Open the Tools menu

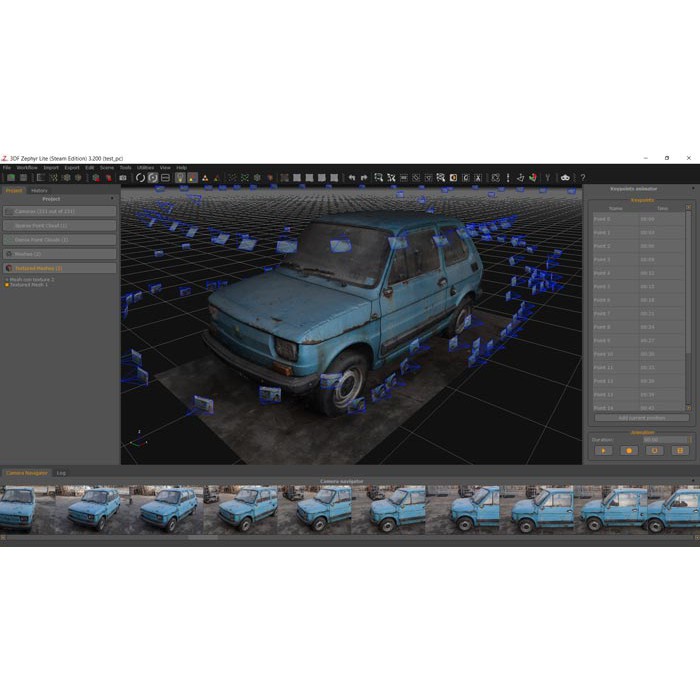[125, 168]
